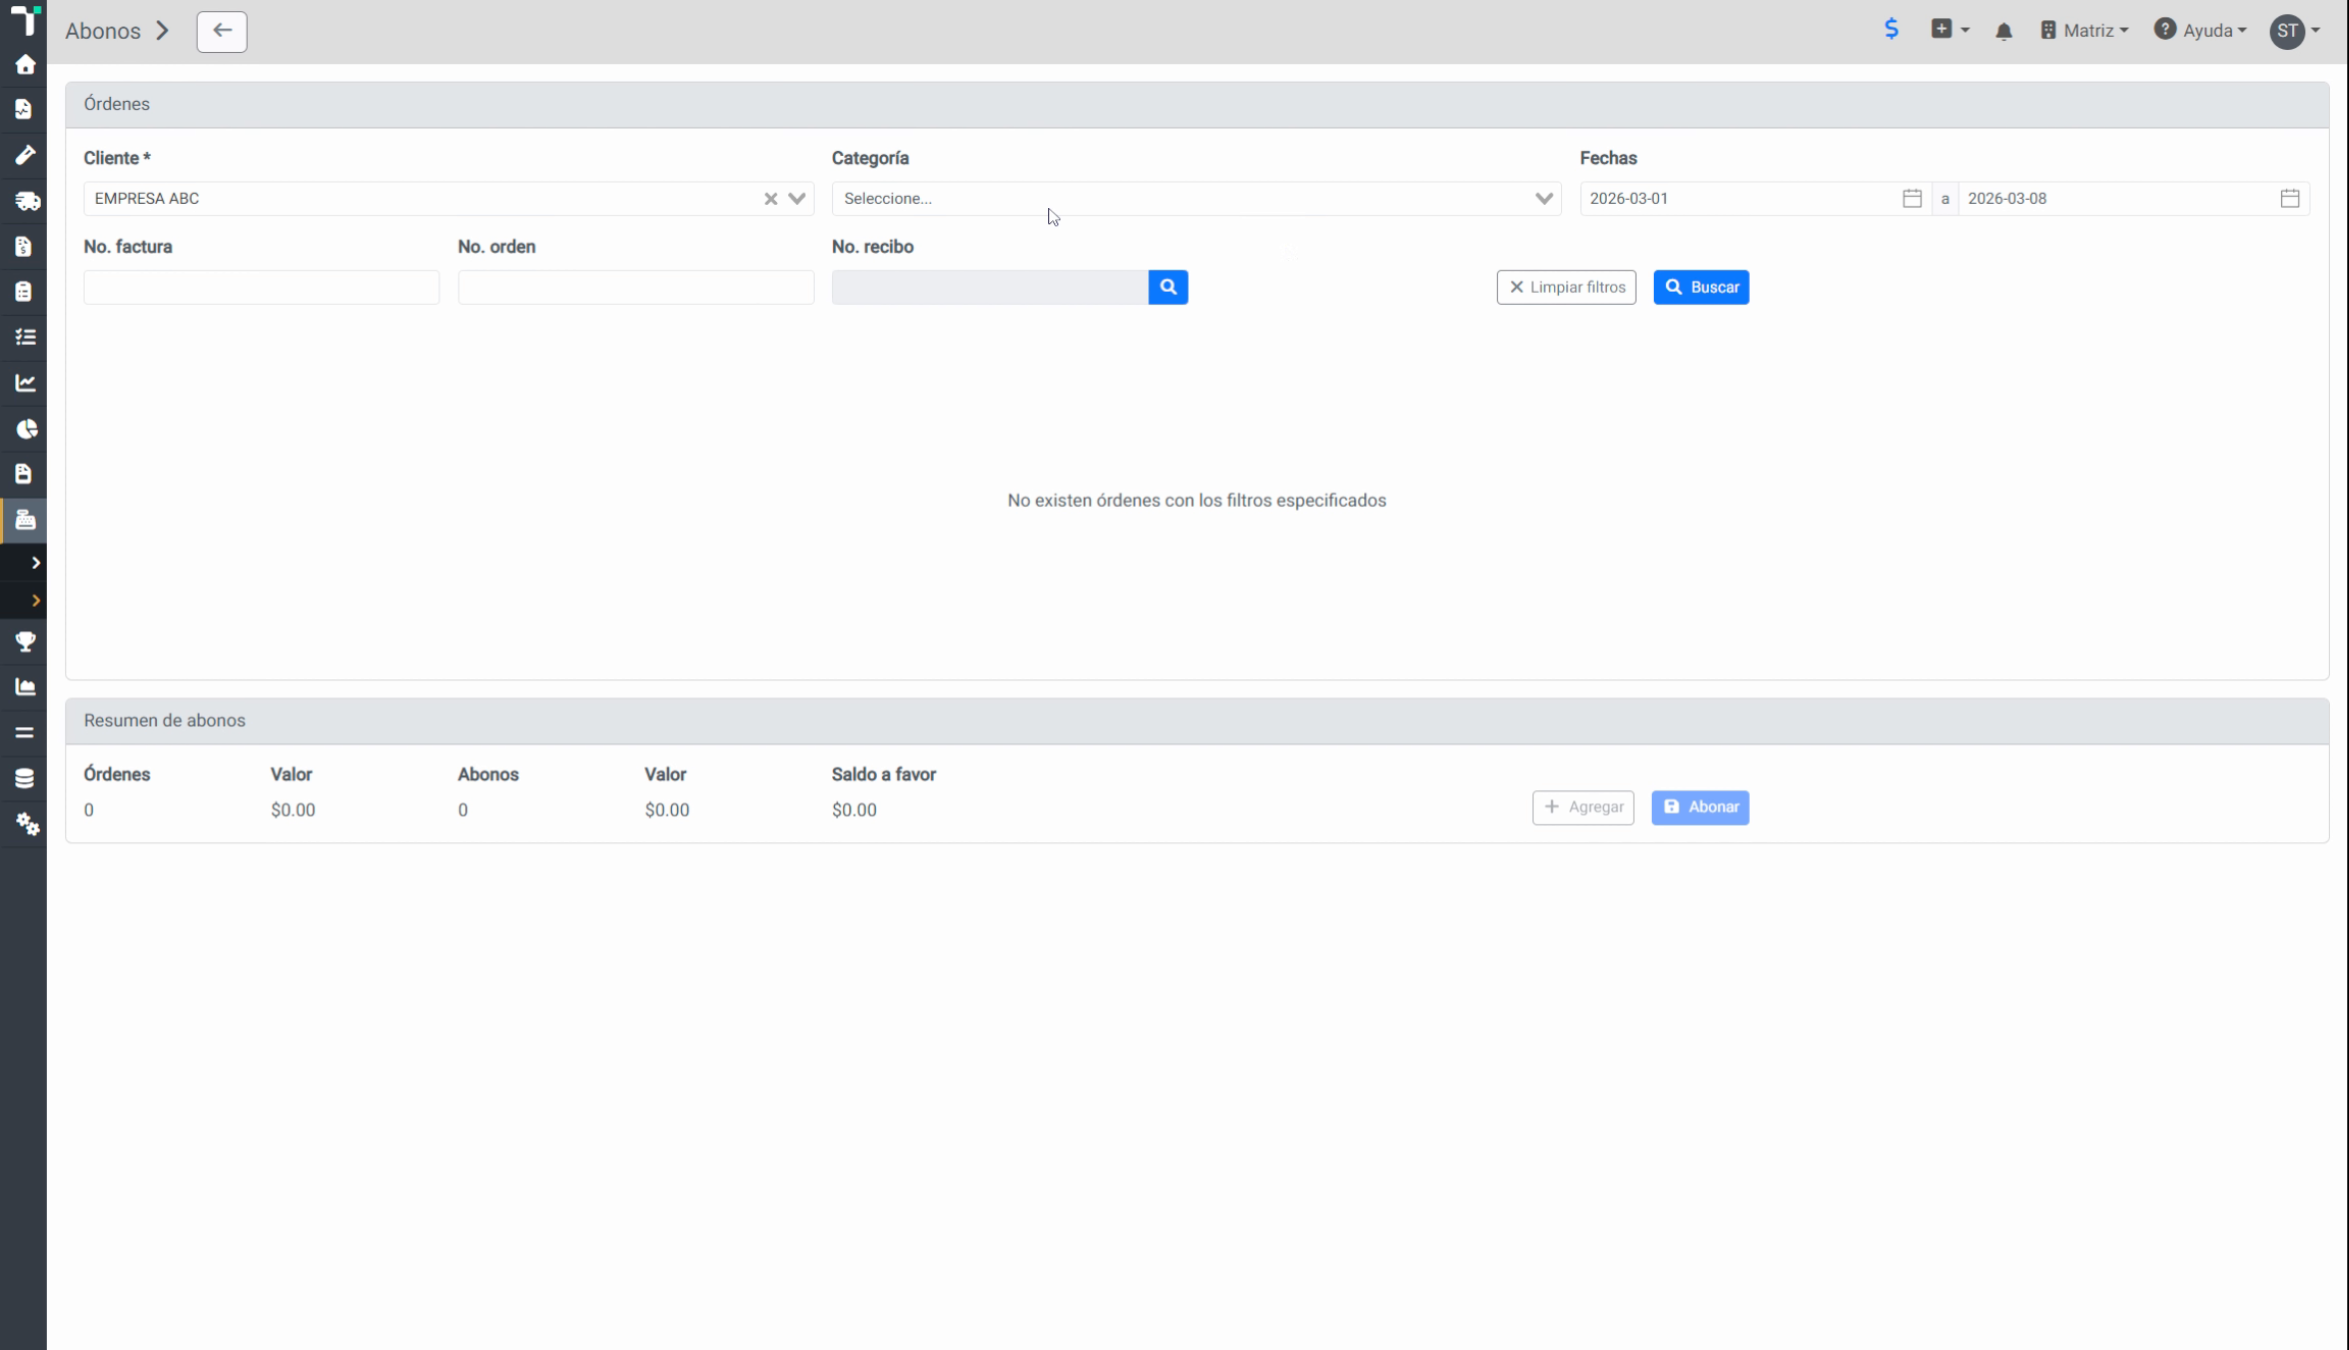Click the delivery truck sidebar icon
Image resolution: width=2349 pixels, height=1350 pixels.
click(26, 201)
